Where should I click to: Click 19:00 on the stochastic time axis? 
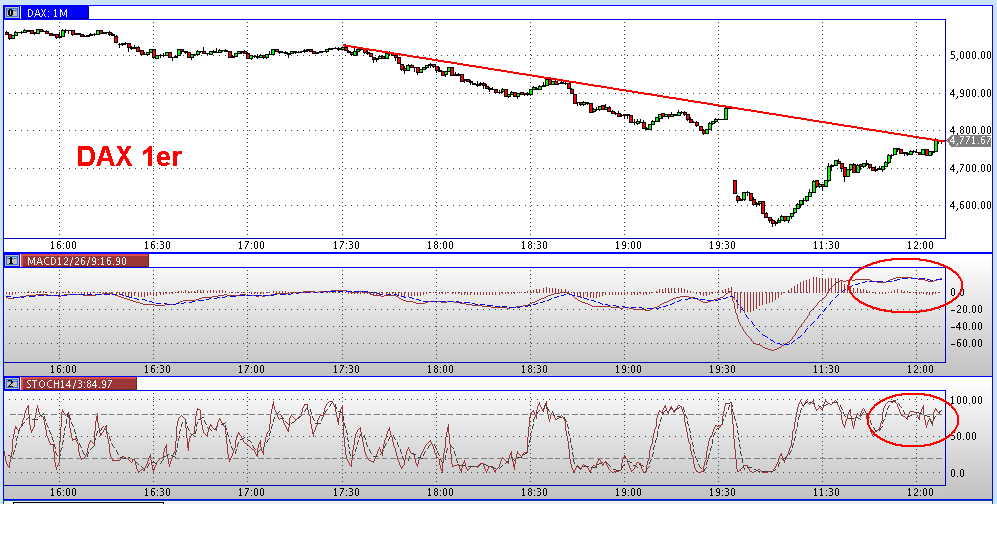pyautogui.click(x=628, y=492)
